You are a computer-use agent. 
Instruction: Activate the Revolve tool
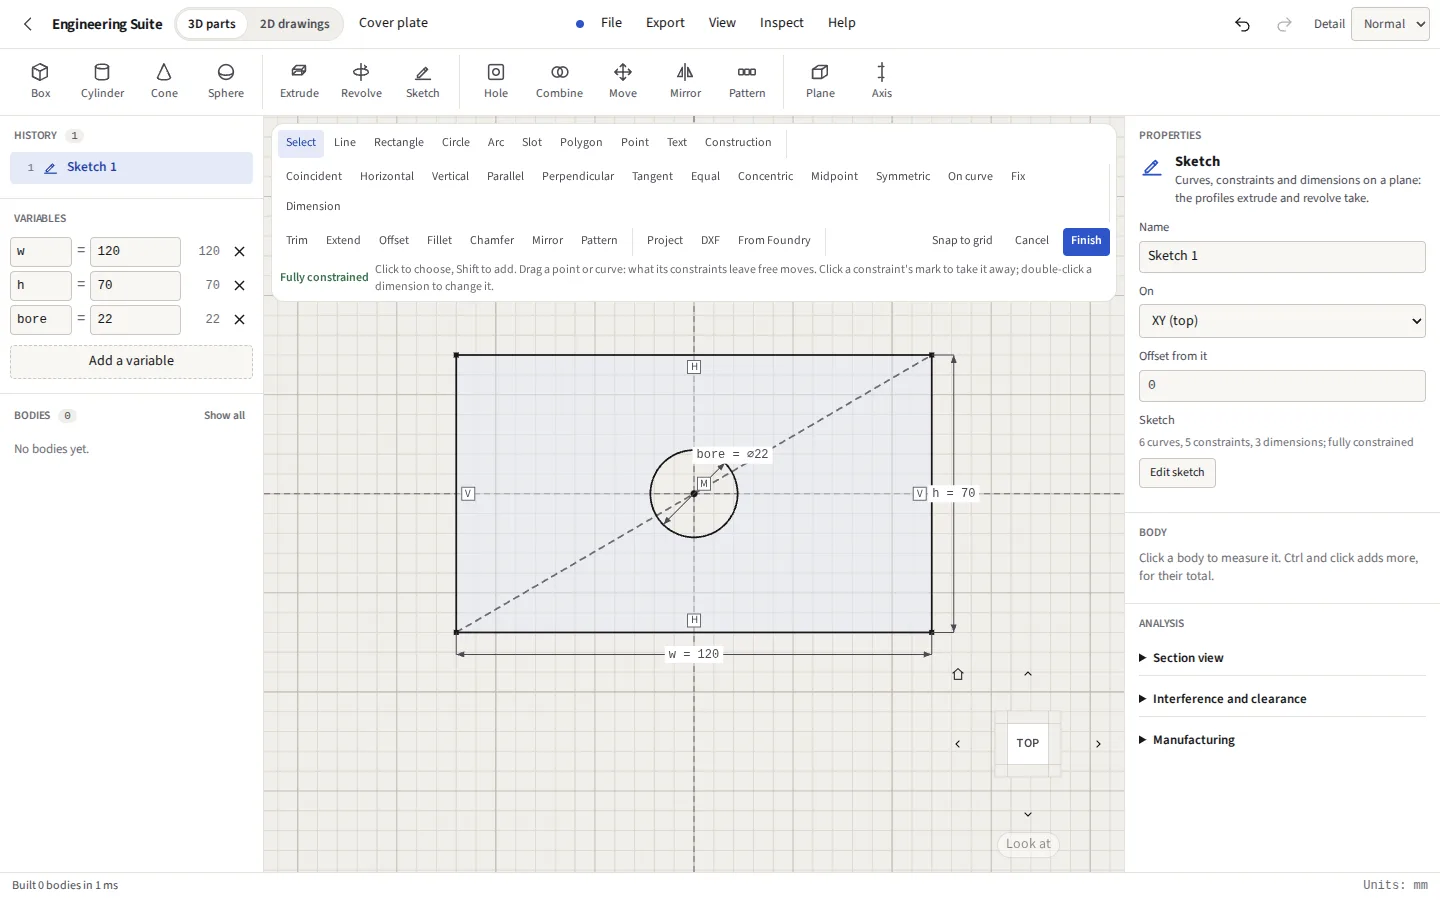[x=361, y=81]
